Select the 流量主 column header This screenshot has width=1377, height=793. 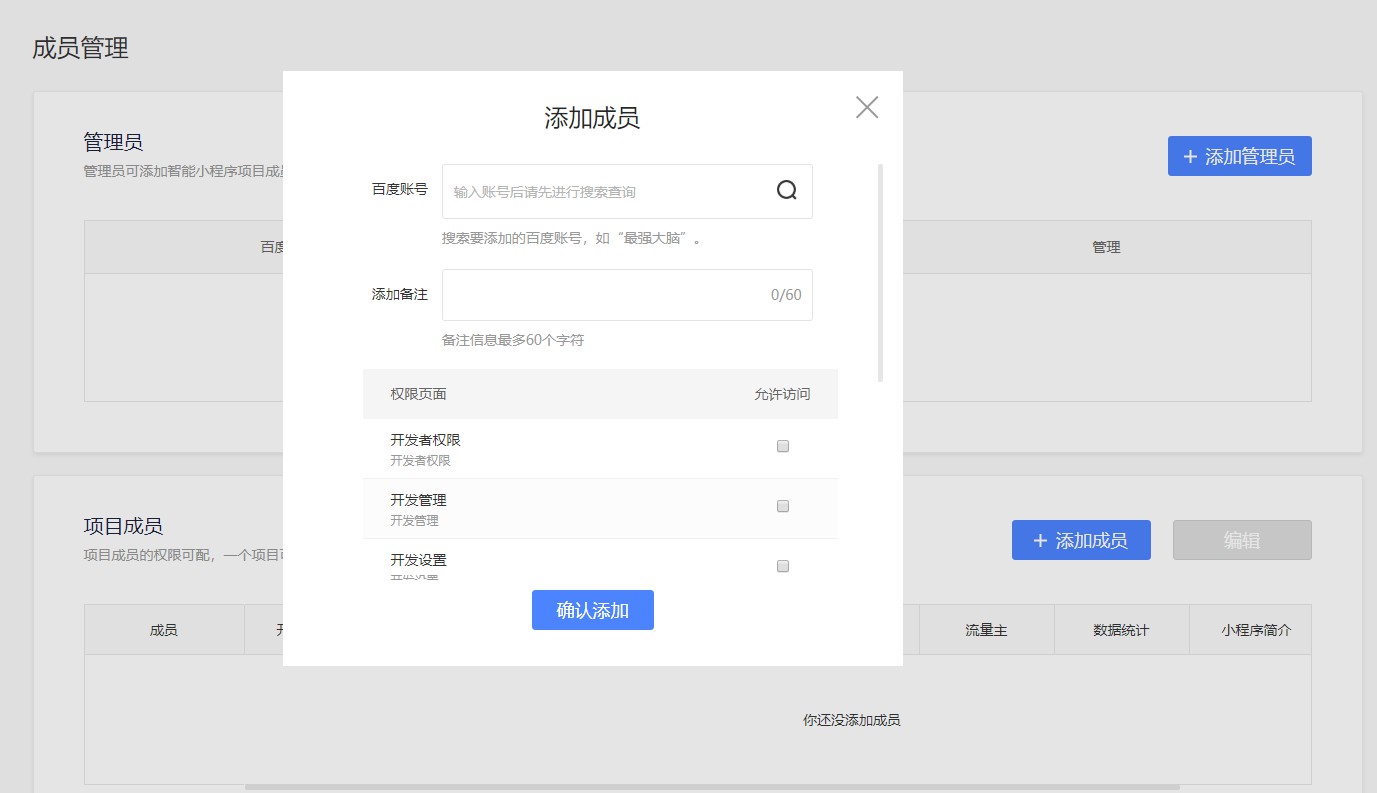click(986, 630)
